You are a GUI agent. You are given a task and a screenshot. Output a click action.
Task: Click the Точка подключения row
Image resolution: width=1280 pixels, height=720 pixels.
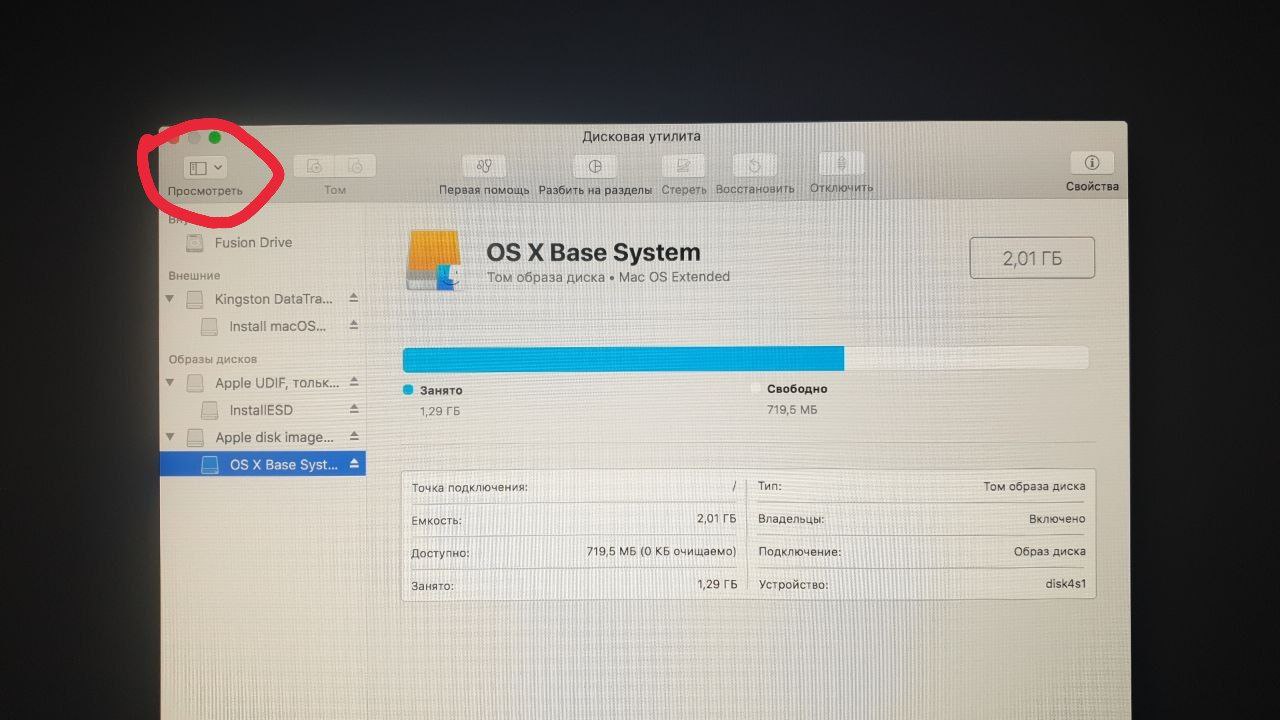pyautogui.click(x=574, y=487)
